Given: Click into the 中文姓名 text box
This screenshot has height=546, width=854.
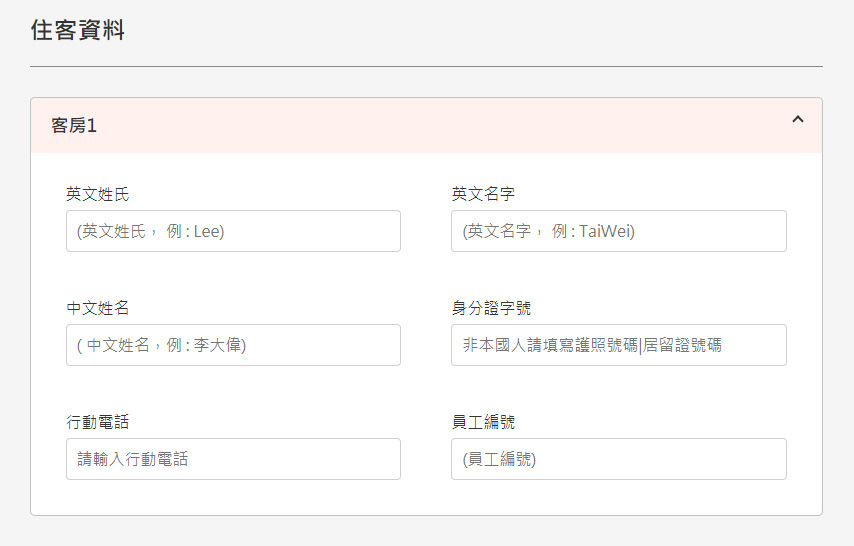Looking at the screenshot, I should 233,345.
